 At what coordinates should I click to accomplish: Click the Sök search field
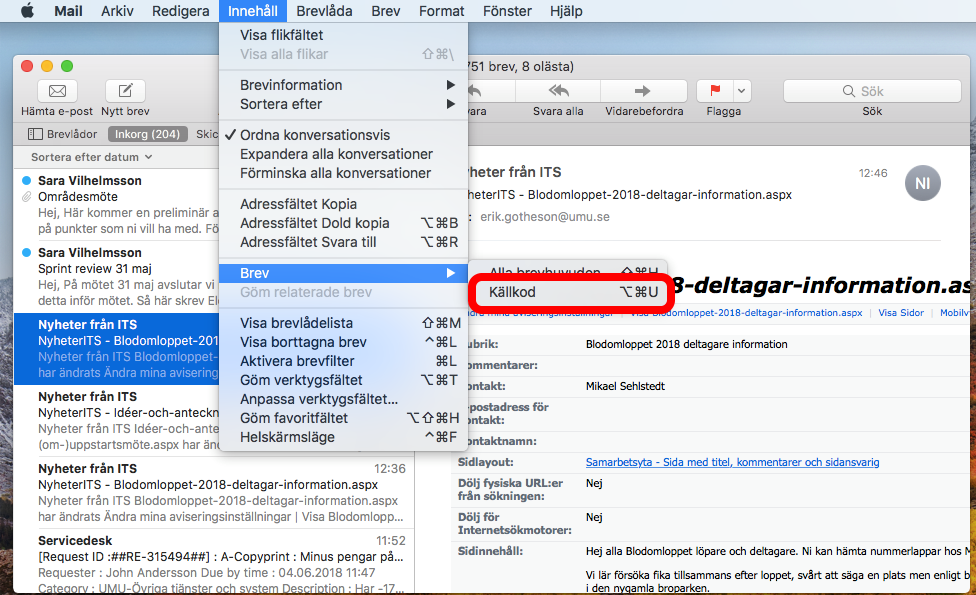(x=872, y=91)
